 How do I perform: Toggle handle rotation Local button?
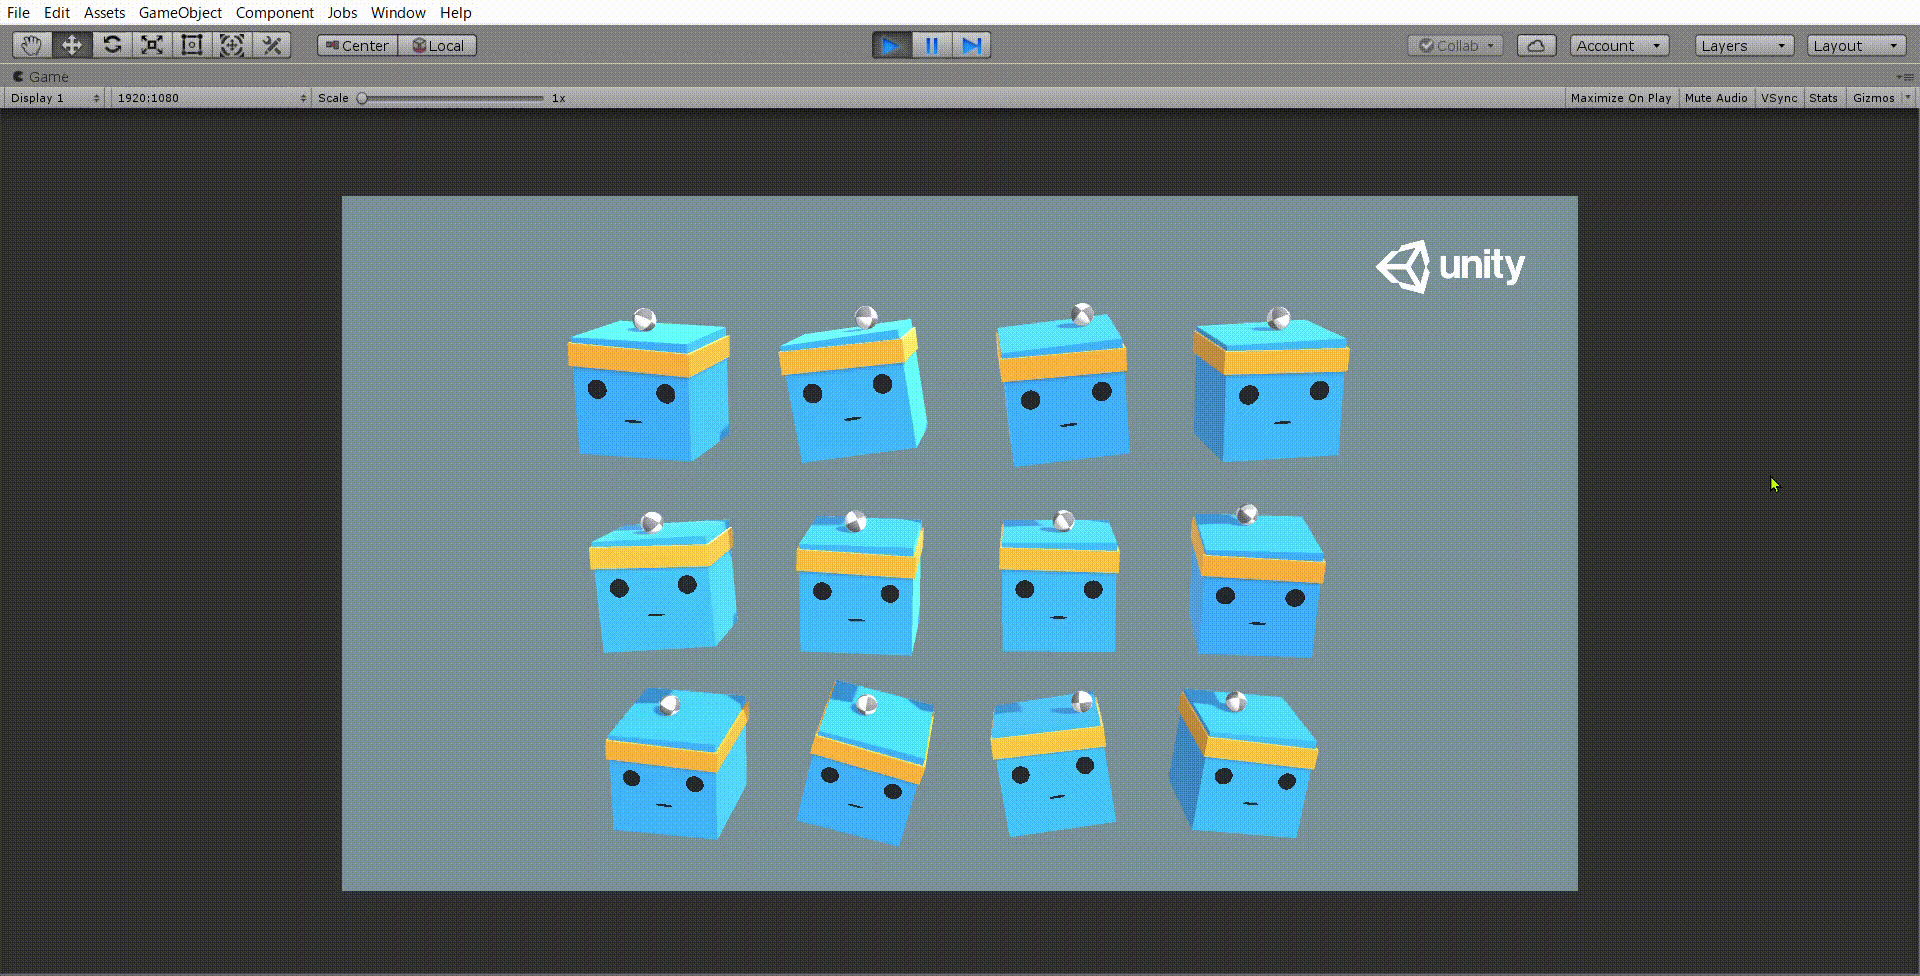point(438,45)
